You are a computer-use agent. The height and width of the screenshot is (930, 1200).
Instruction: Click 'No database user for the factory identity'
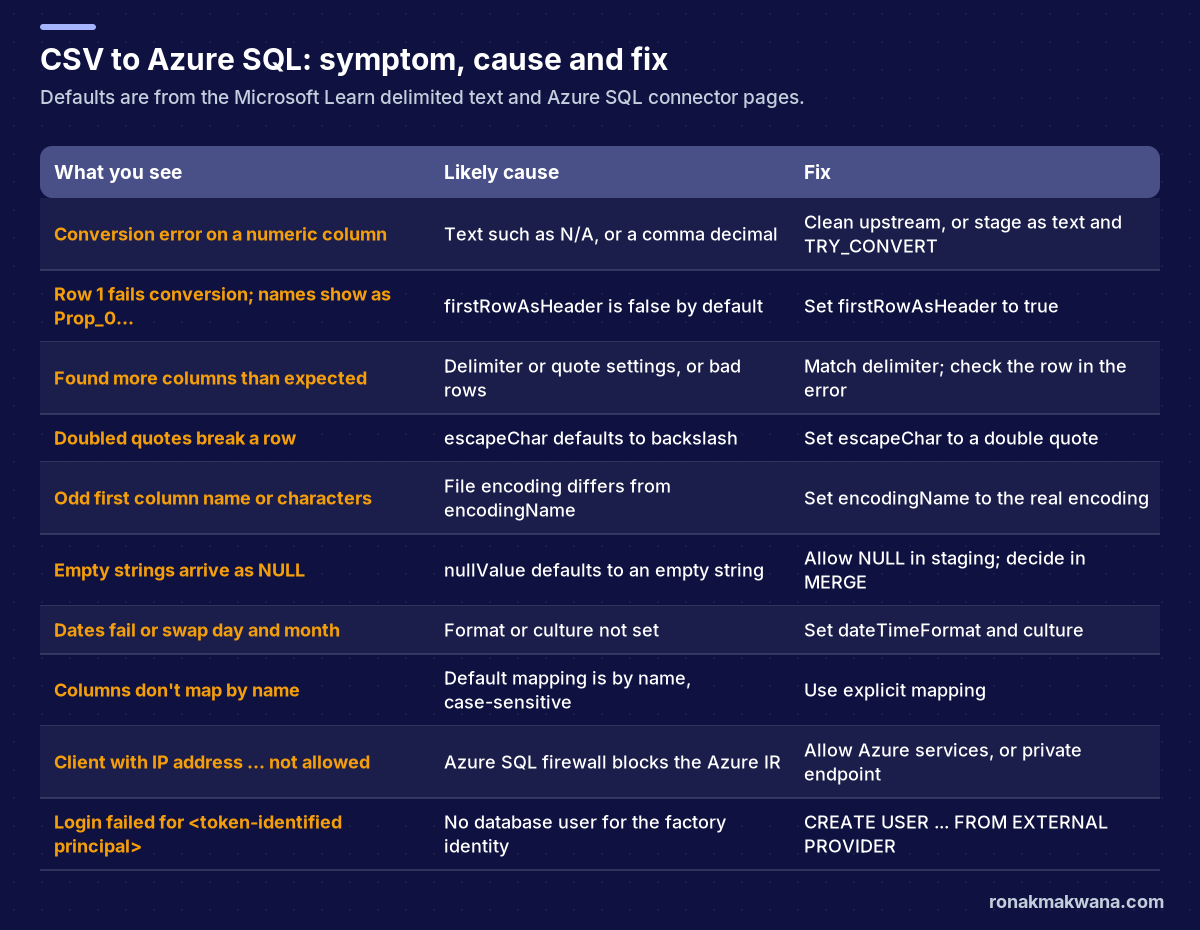[x=585, y=834]
